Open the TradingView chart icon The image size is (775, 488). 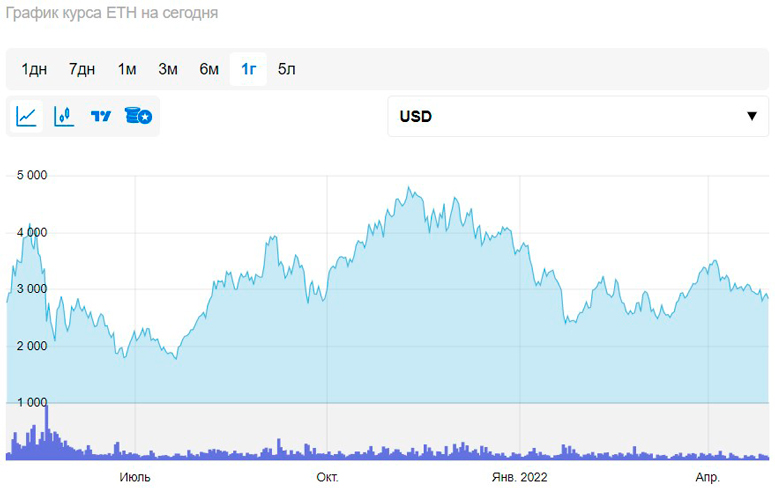(100, 117)
